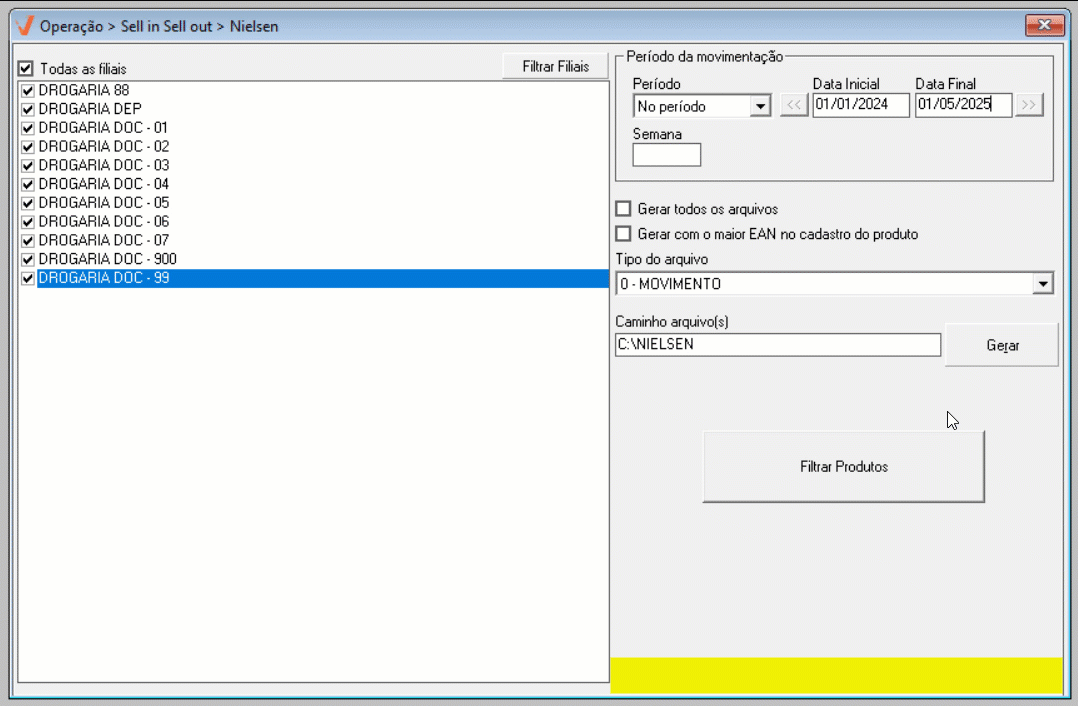Uncheck the DROGARIA DOC - 06 checkbox
This screenshot has width=1078, height=706.
[x=28, y=222]
